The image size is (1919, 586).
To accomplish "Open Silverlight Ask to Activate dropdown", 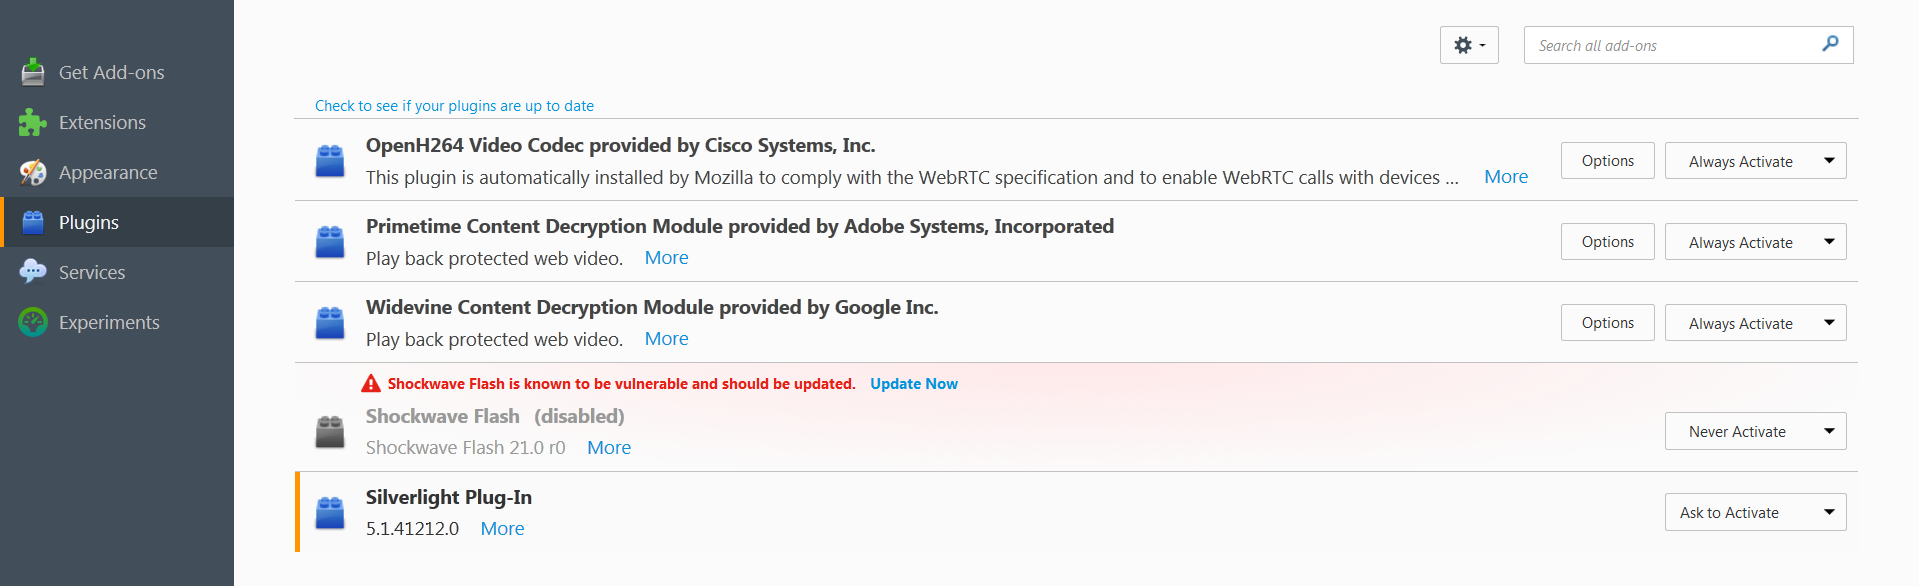I will pos(1755,513).
